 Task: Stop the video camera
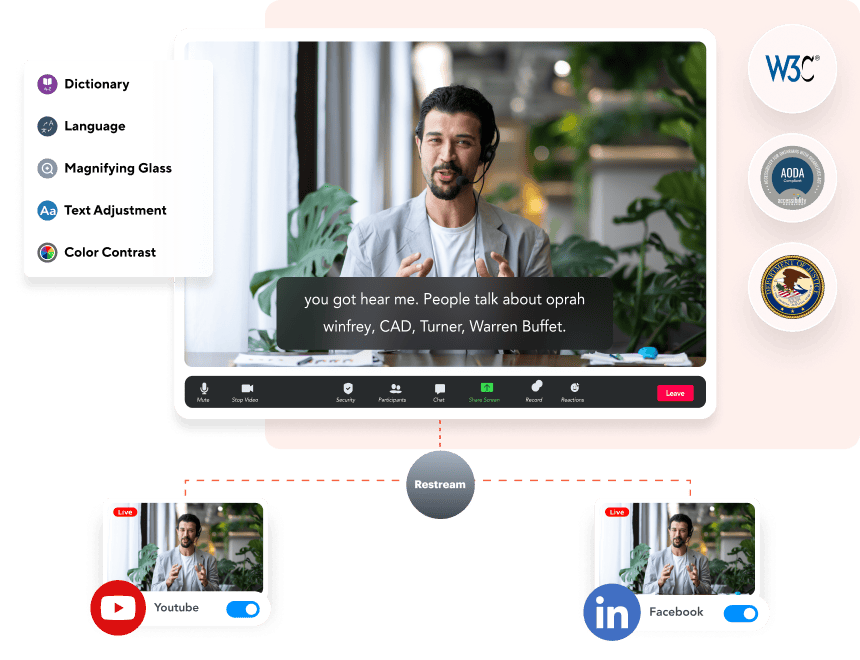pyautogui.click(x=247, y=392)
